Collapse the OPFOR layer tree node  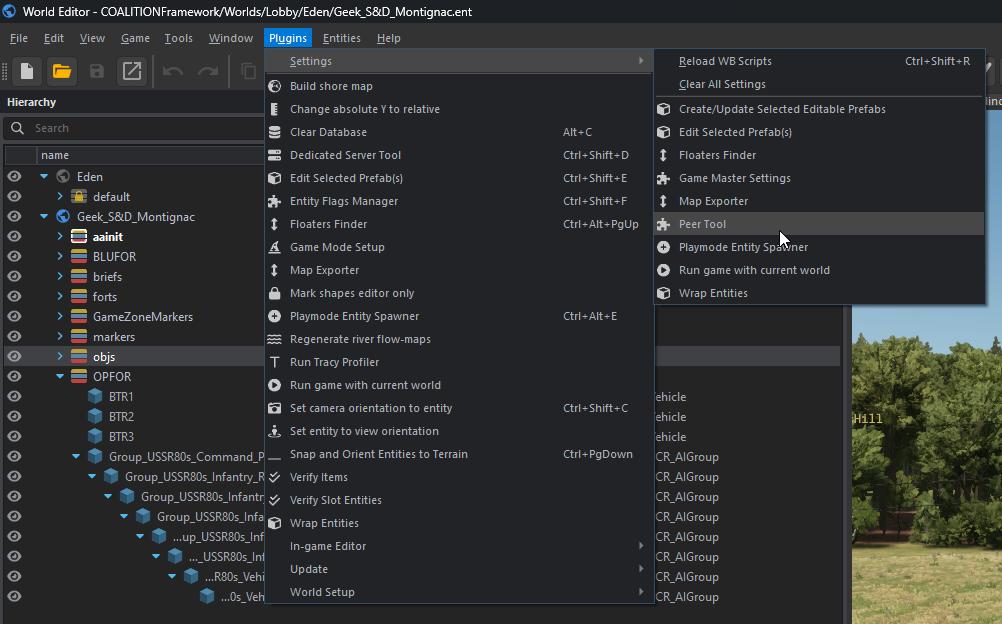click(60, 377)
